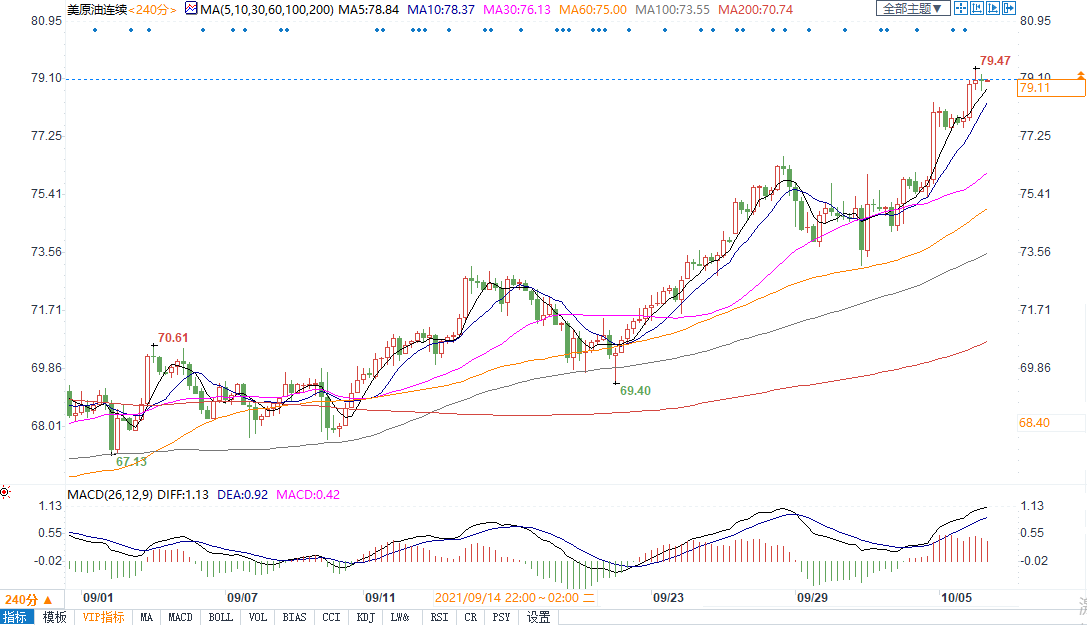
Task: Click the crosshair cursor icon at top right
Action: click(x=961, y=9)
